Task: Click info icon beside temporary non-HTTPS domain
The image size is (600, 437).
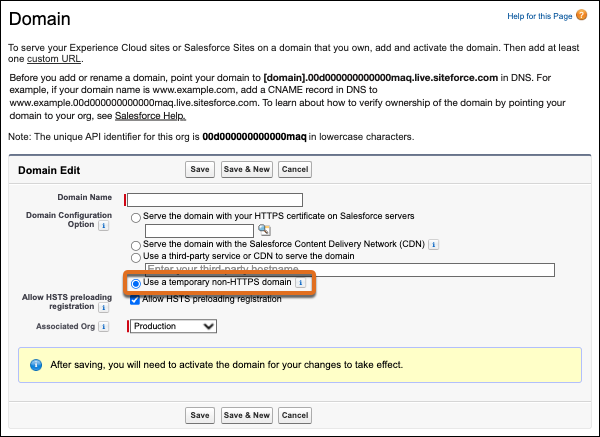Action: click(x=301, y=284)
